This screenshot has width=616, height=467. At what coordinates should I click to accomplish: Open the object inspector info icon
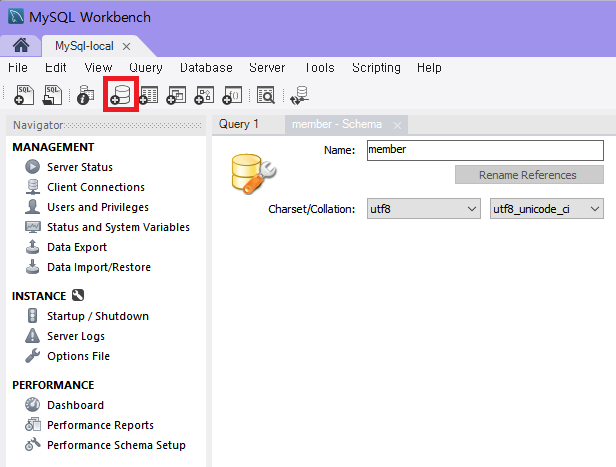[x=85, y=95]
